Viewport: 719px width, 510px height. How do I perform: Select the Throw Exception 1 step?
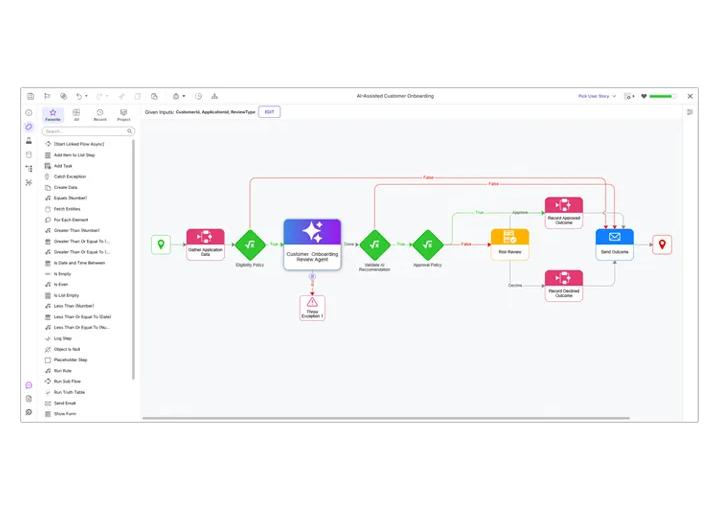click(312, 307)
